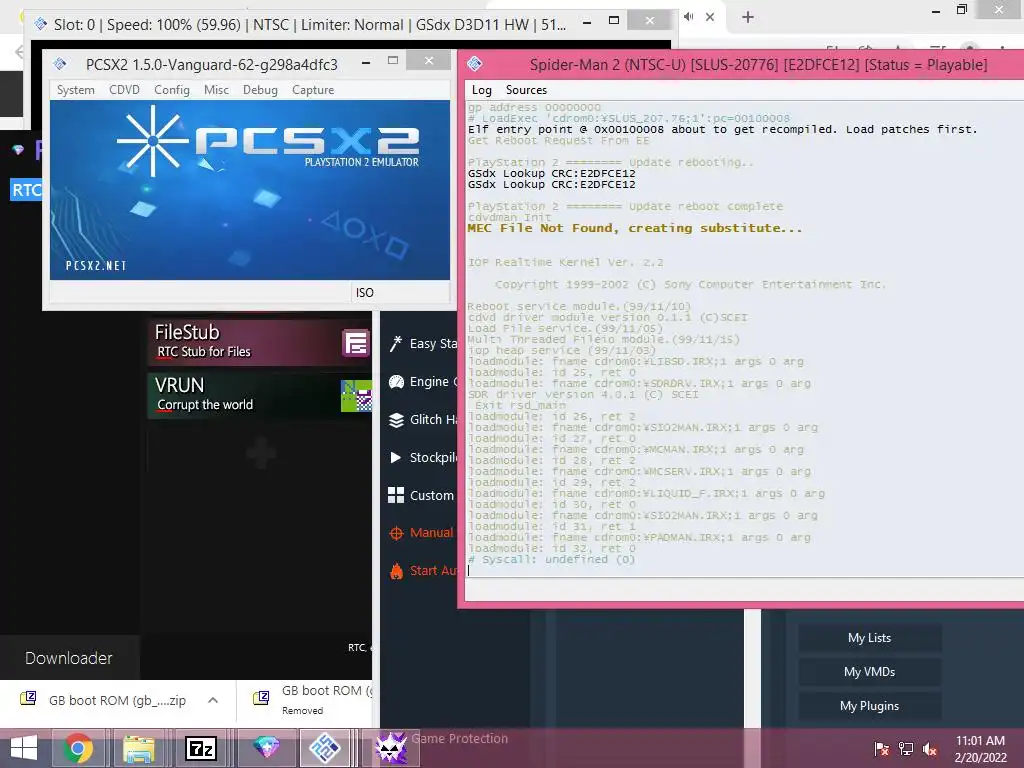
Task: Launch Chrome from the taskbar
Action: click(78, 748)
